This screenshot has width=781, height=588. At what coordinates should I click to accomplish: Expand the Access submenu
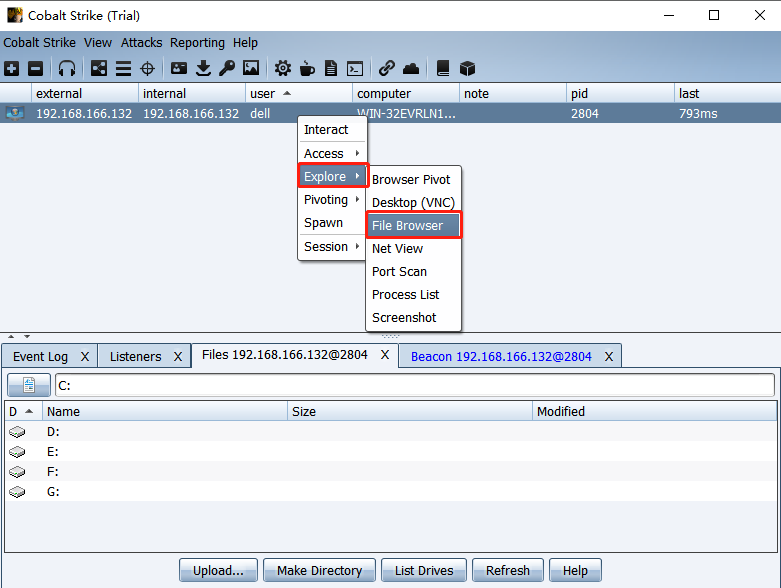pos(332,153)
